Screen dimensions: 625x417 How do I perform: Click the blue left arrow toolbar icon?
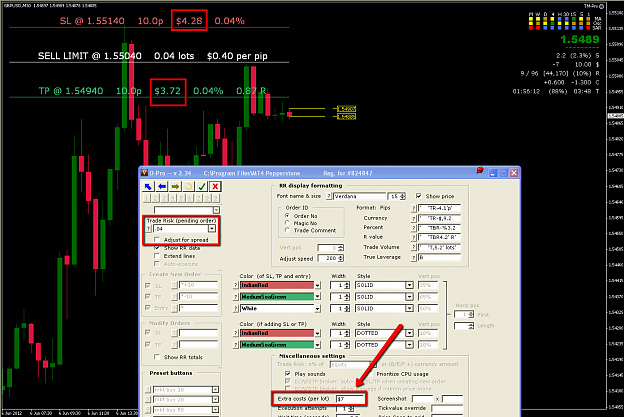coord(162,186)
